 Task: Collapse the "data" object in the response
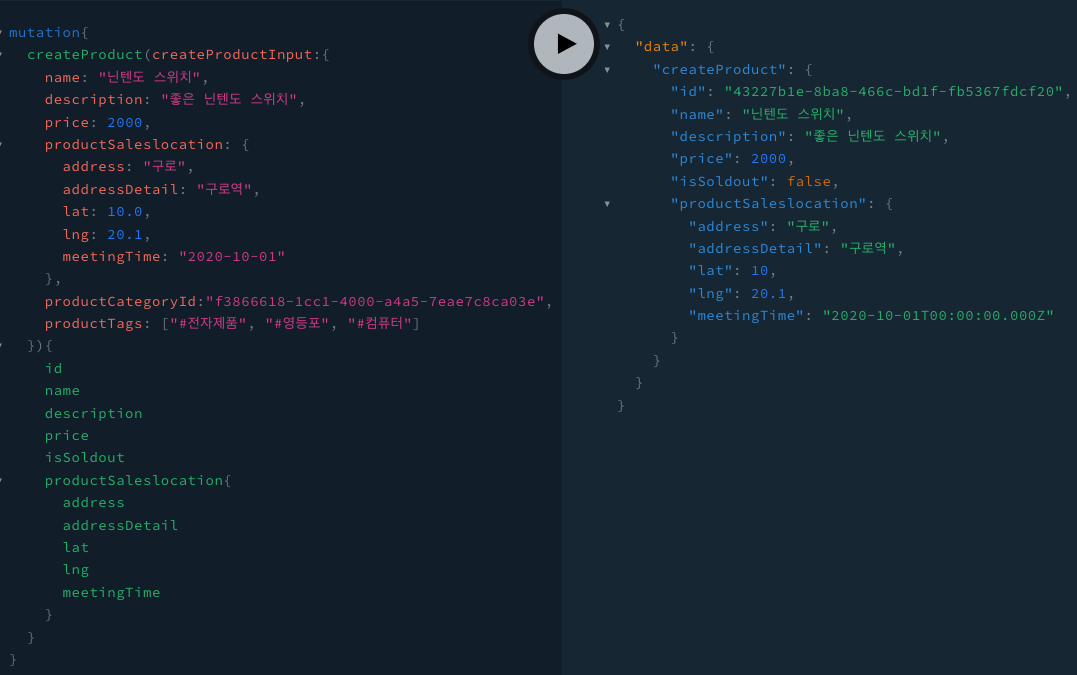pos(607,47)
